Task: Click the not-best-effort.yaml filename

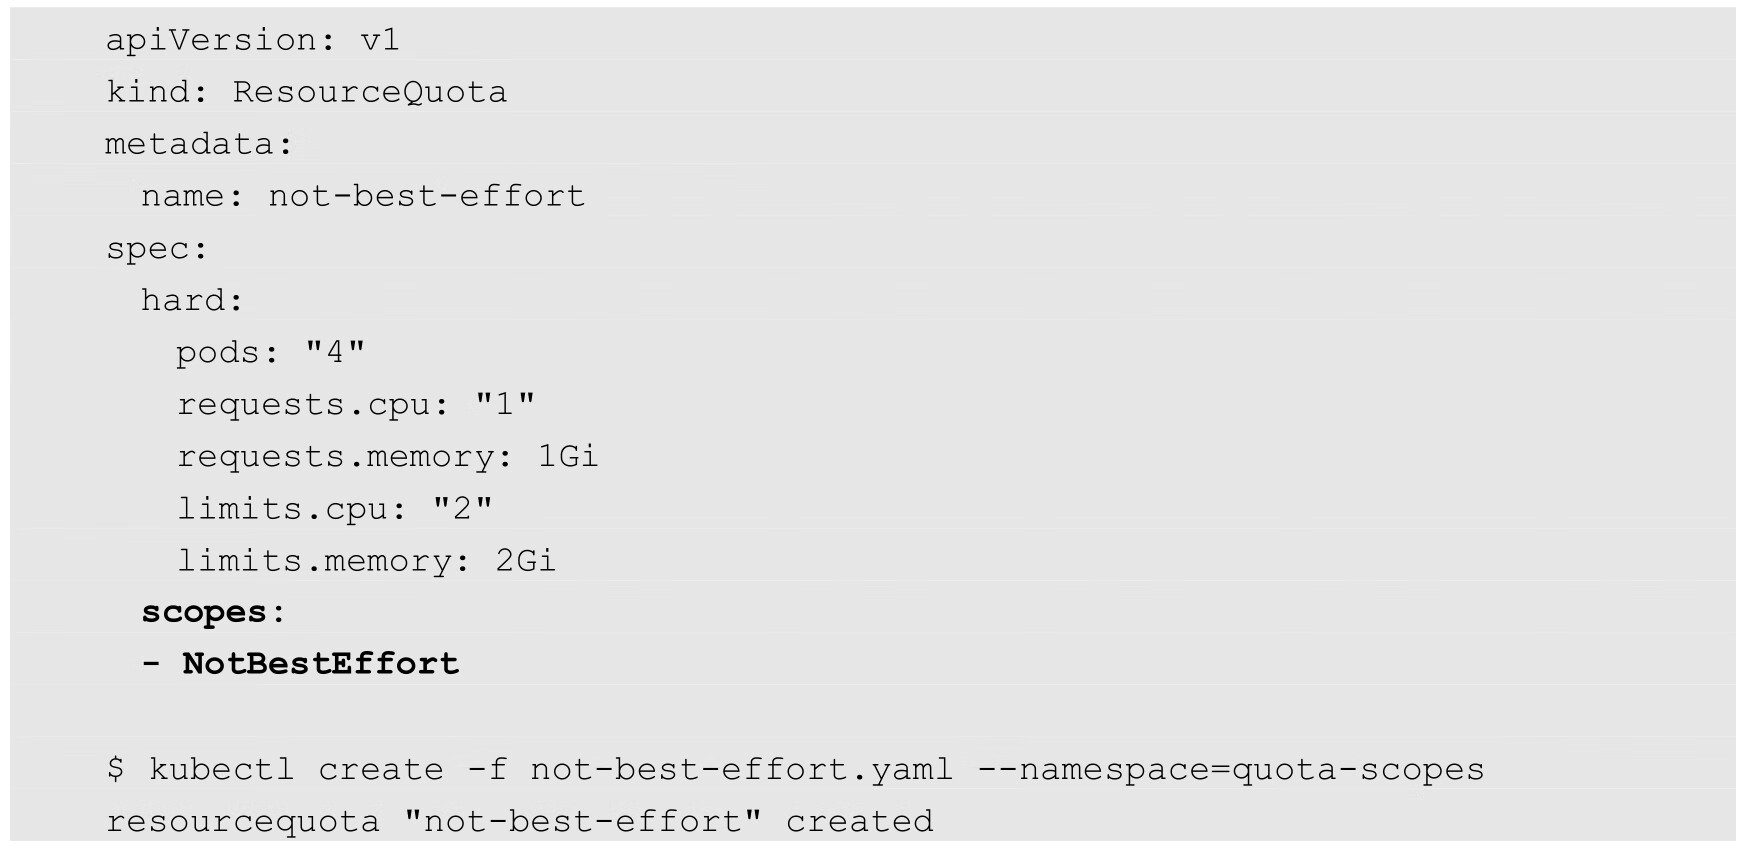Action: (741, 769)
